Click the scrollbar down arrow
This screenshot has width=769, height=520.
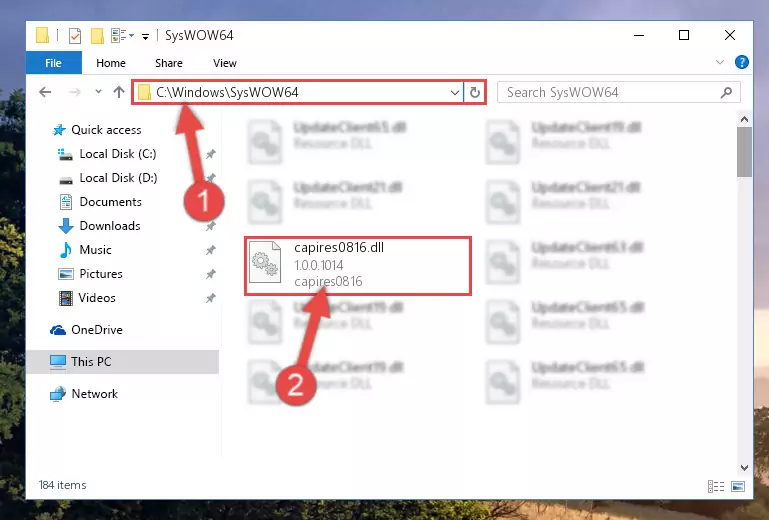click(744, 468)
